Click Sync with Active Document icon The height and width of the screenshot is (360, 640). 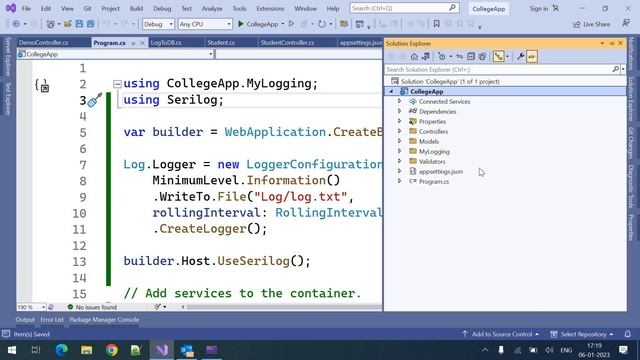(x=460, y=56)
